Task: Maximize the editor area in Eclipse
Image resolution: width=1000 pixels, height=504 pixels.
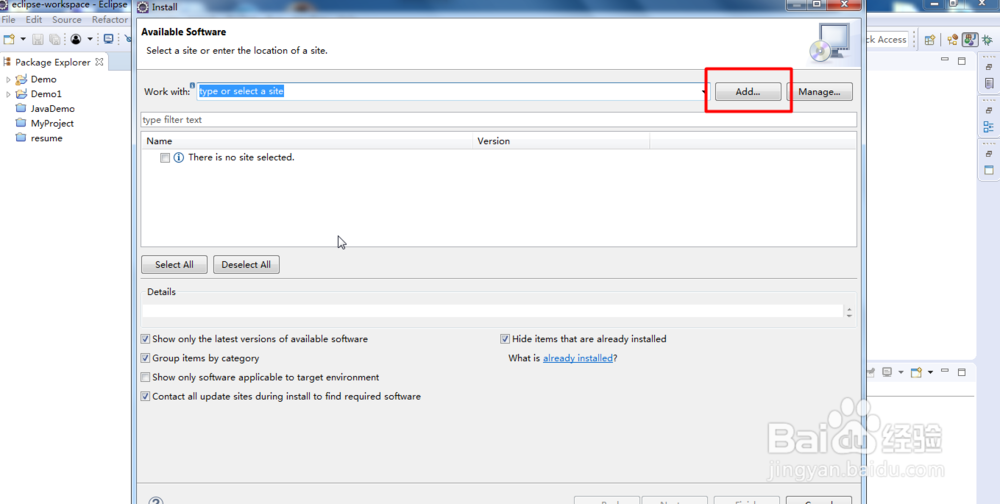Action: [x=962, y=61]
